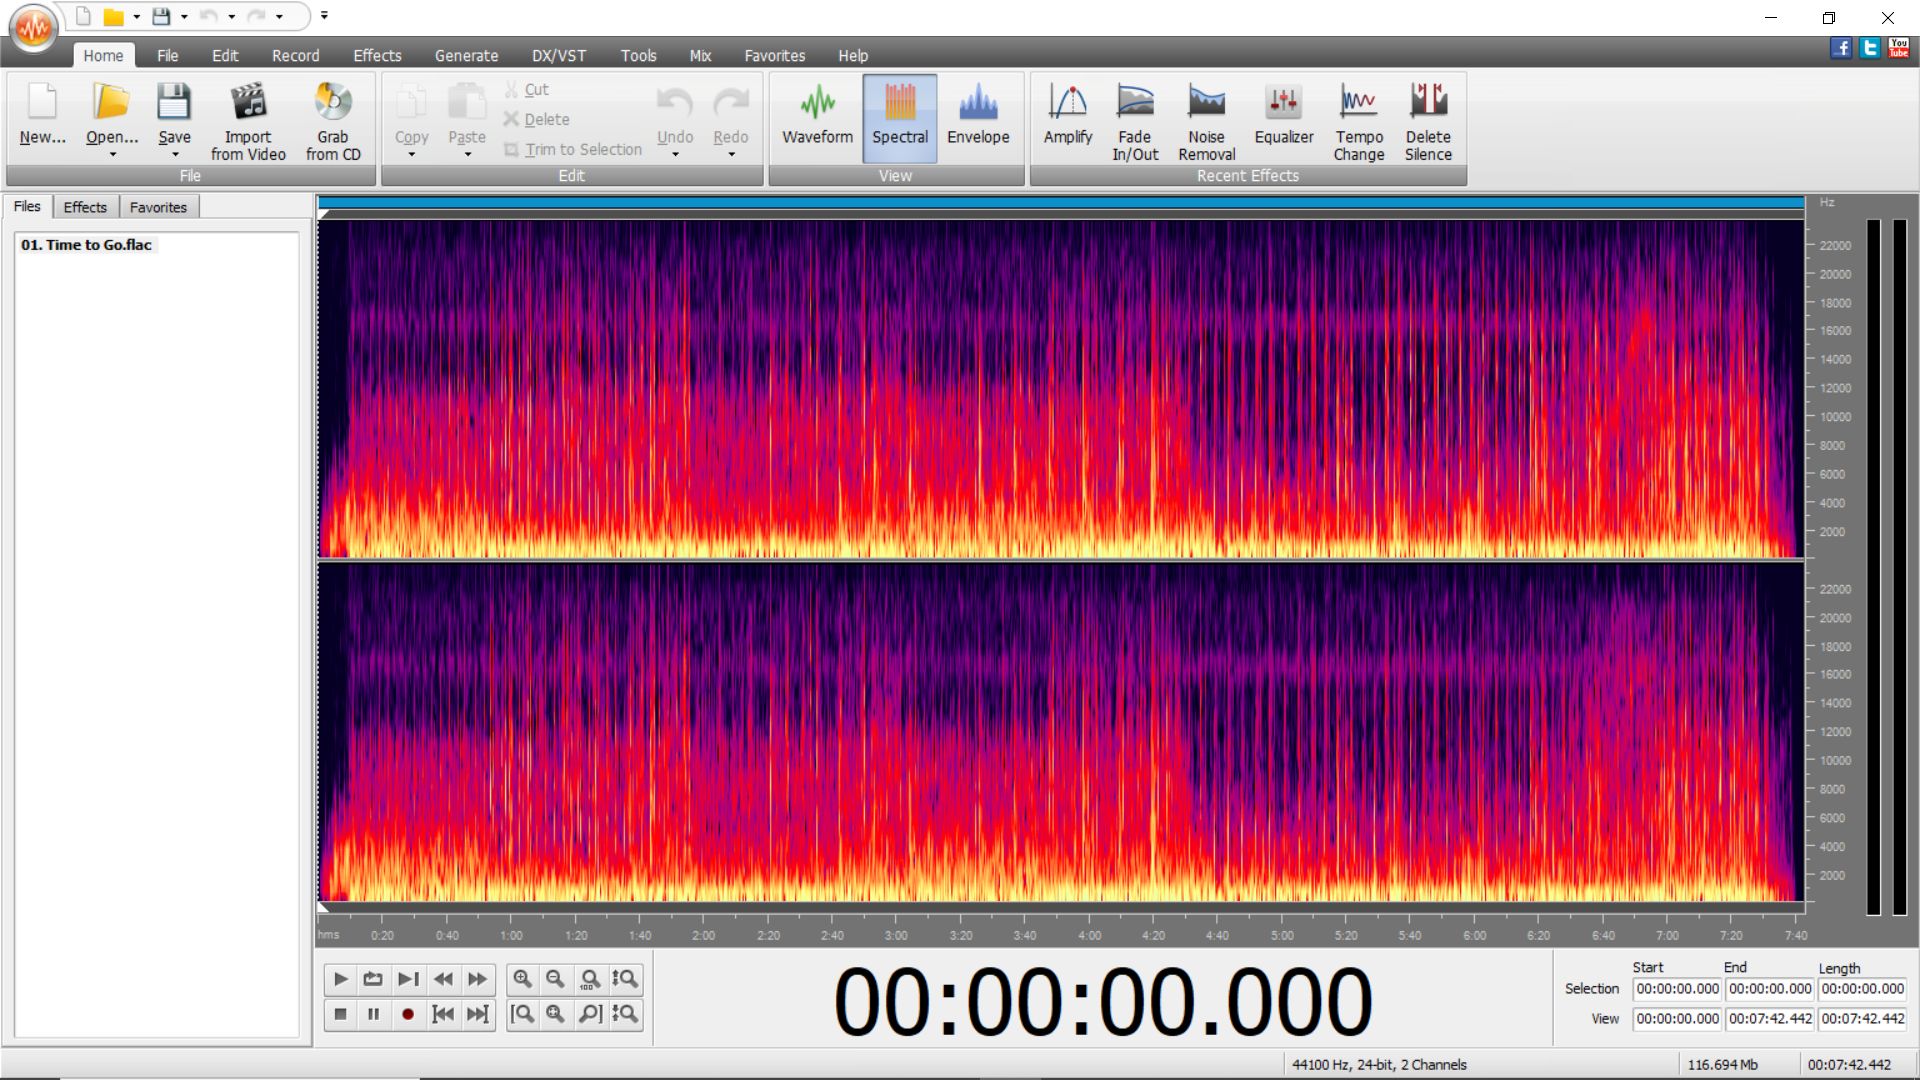Open the Favorites panel tab
Image resolution: width=1920 pixels, height=1080 pixels.
click(x=158, y=207)
